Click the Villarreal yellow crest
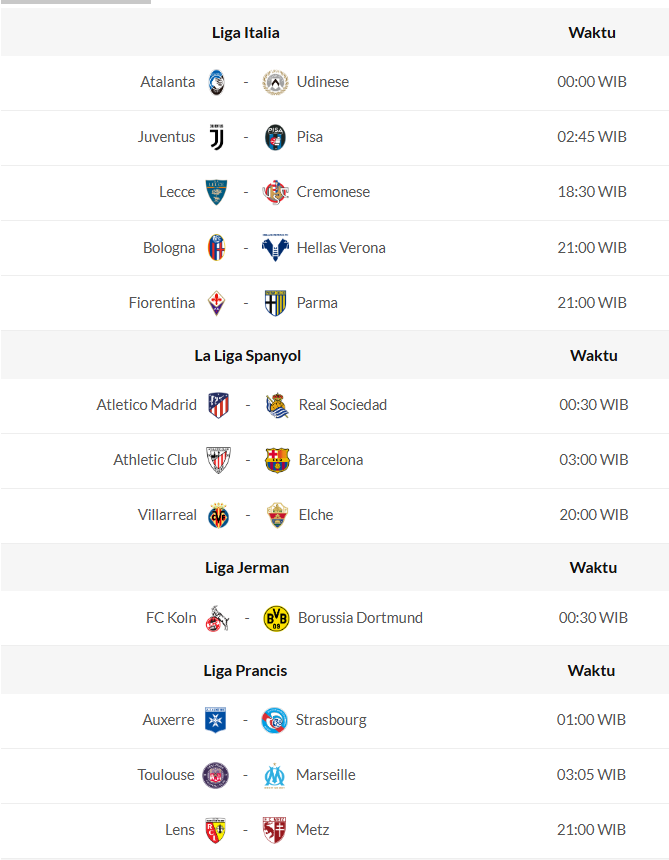Screen dimensions: 669x860 point(218,515)
